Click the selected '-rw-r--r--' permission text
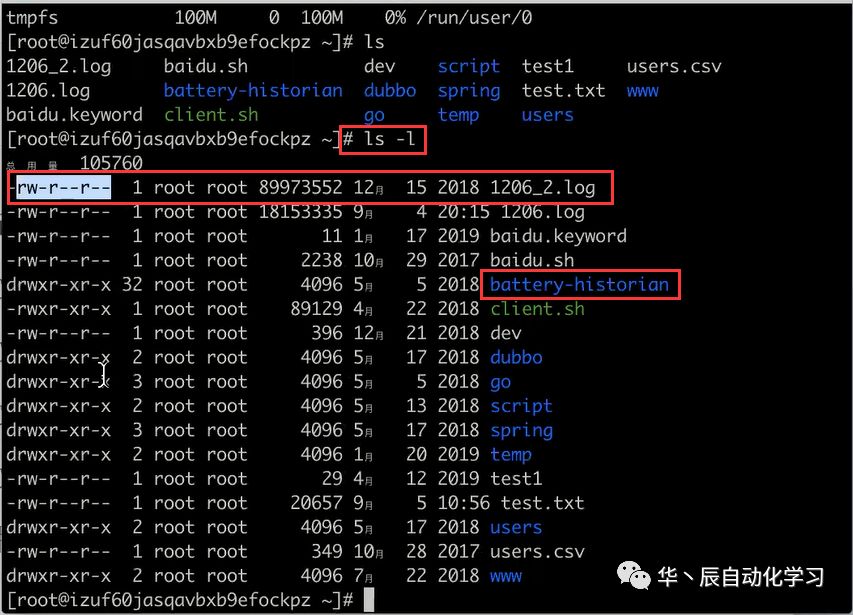853x615 pixels. click(58, 188)
